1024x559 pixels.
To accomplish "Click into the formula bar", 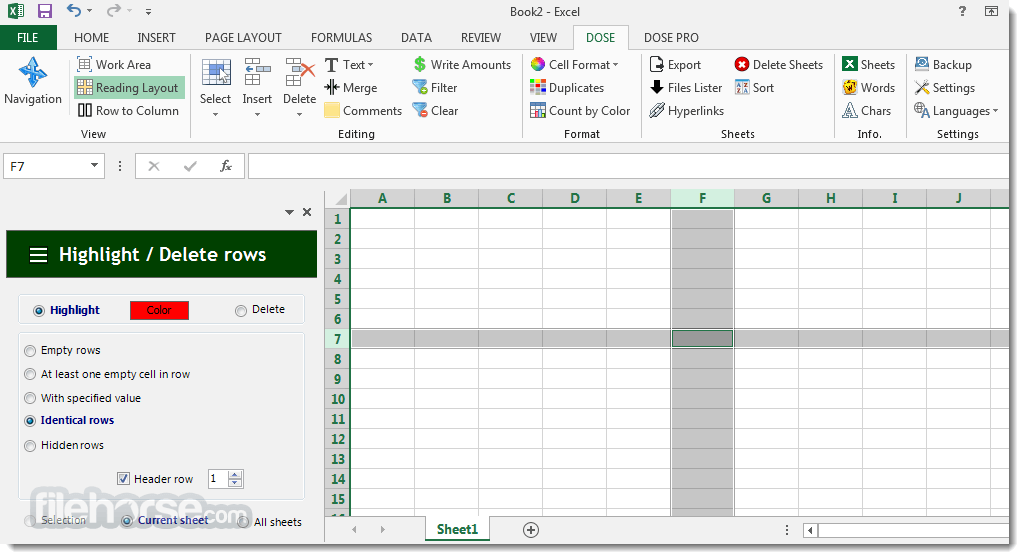I will [x=627, y=166].
